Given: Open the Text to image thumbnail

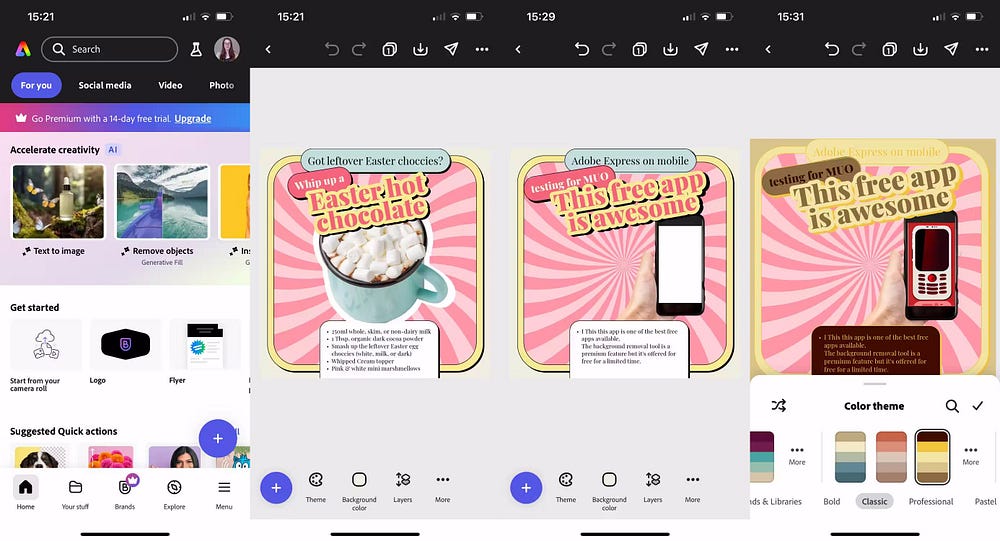Looking at the screenshot, I should [58, 202].
